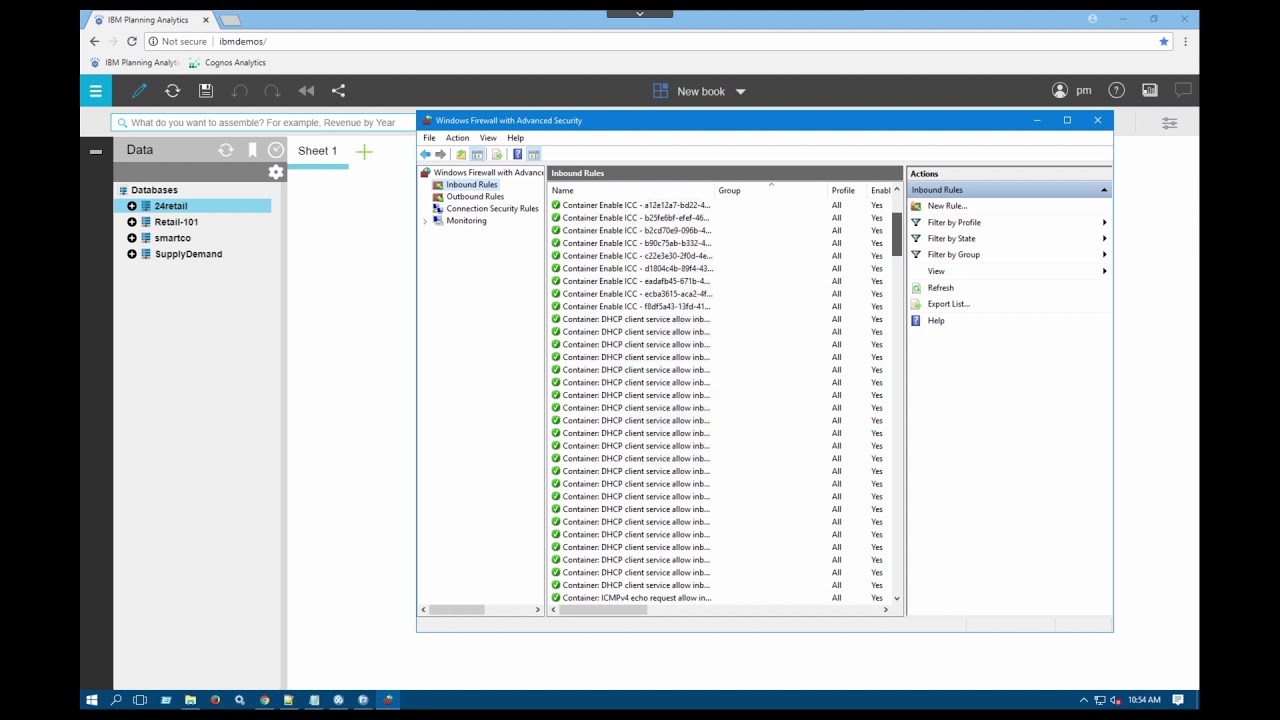Sort by the Profile column header

pyautogui.click(x=847, y=190)
